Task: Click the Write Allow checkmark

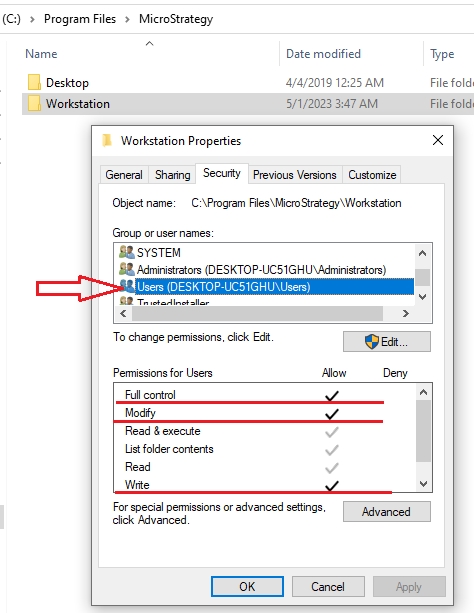Action: coord(332,486)
